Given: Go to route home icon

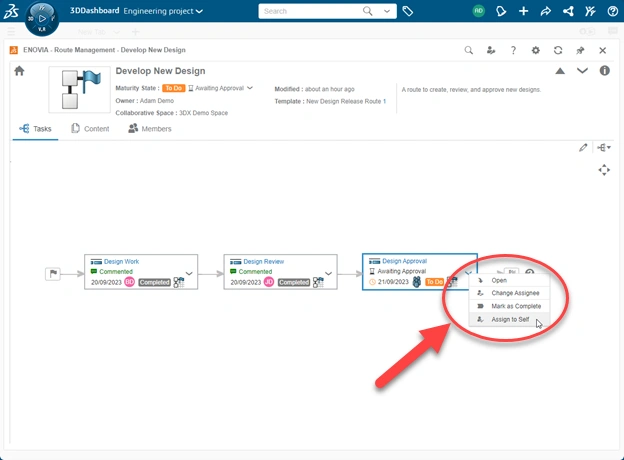Looking at the screenshot, I should tap(19, 71).
